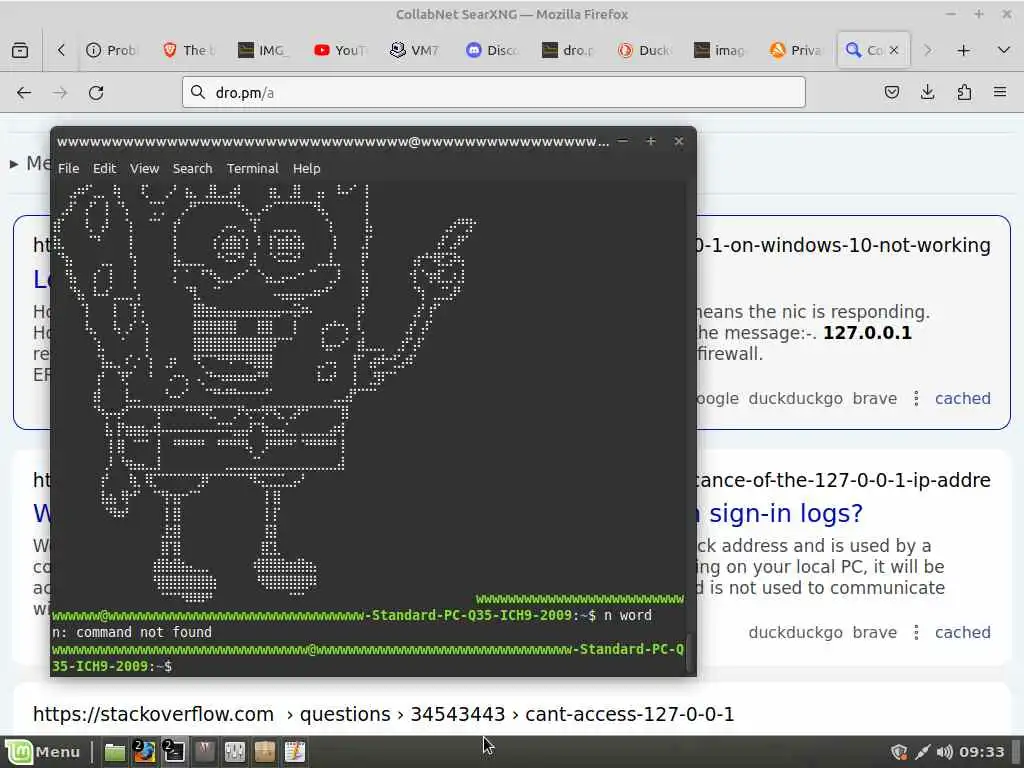Switch to the Priva tab
1024x768 pixels.
pyautogui.click(x=797, y=50)
